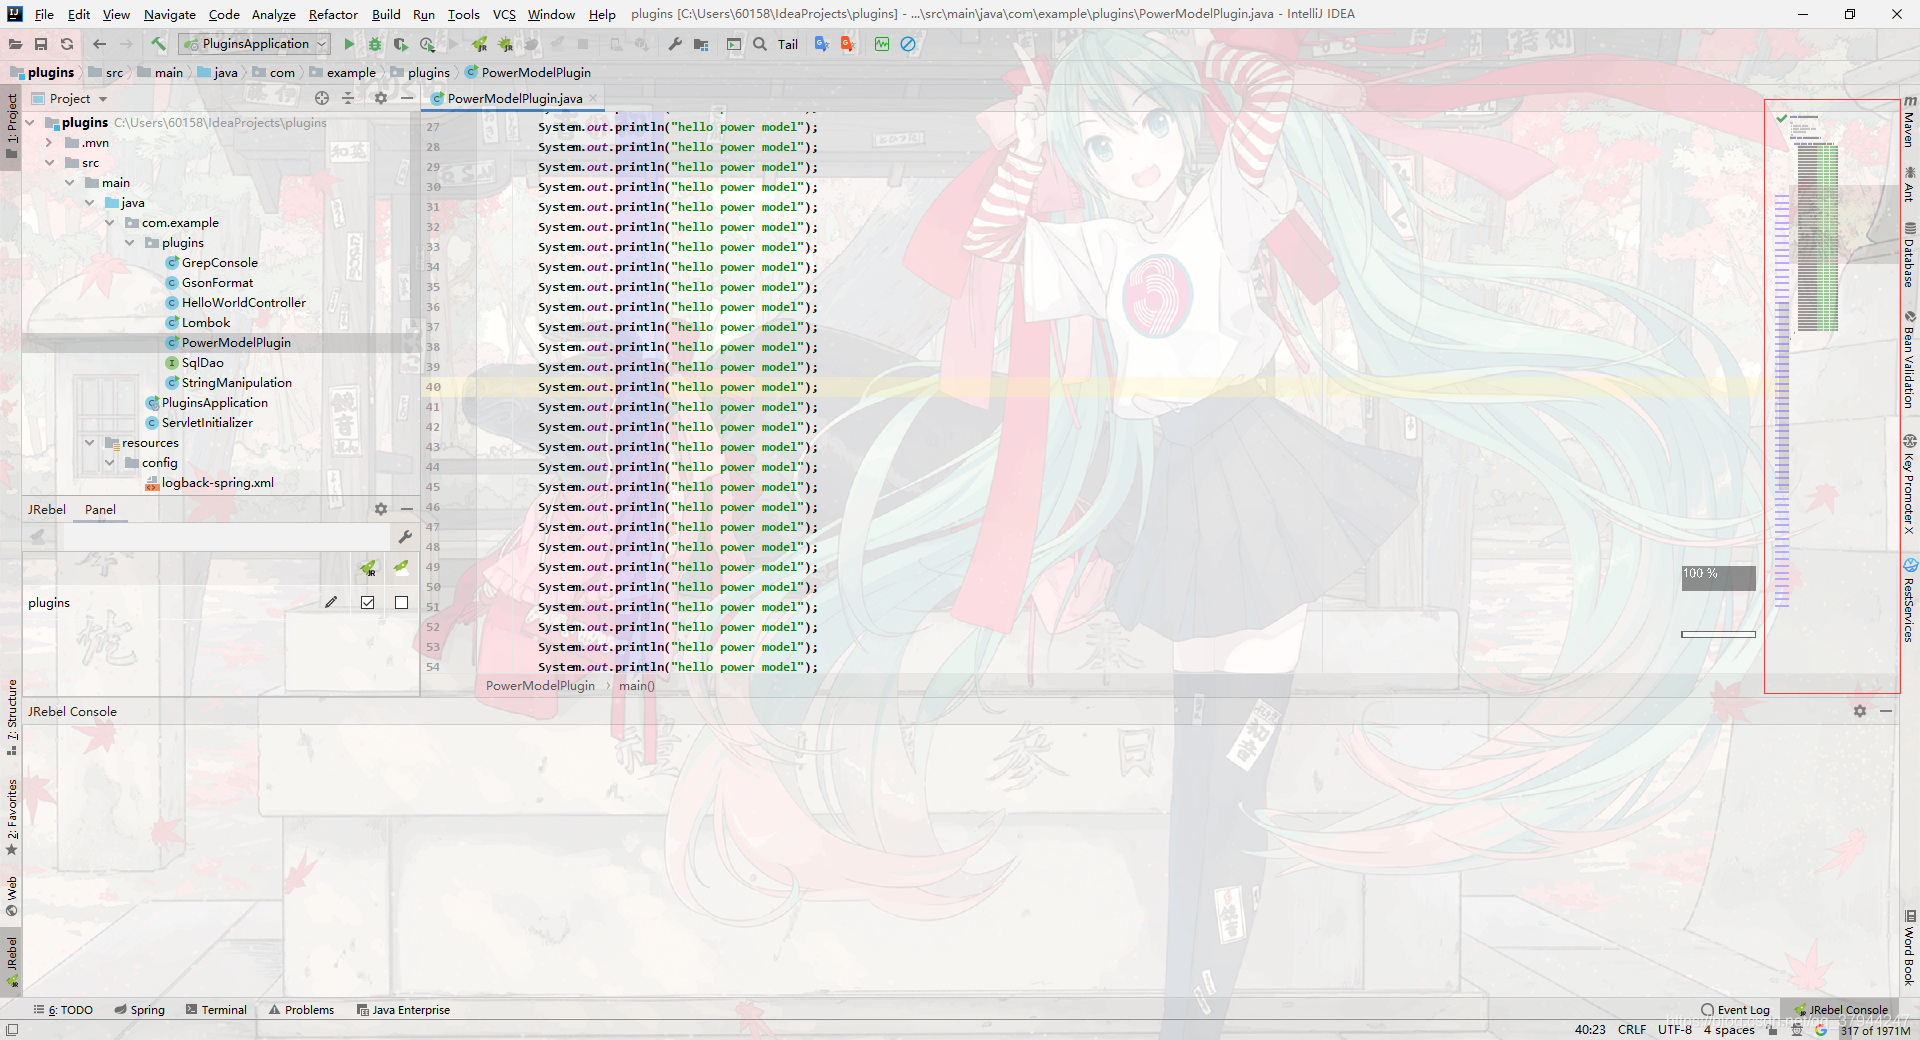Click the code minimap preview
This screenshot has height=1040, width=1920.
pyautogui.click(x=1817, y=223)
